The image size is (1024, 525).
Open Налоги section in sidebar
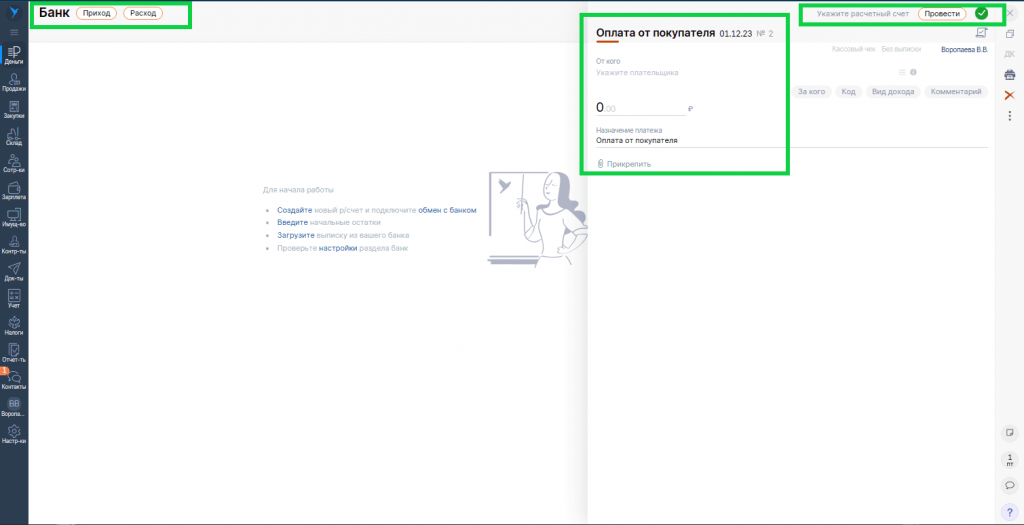coord(14,325)
